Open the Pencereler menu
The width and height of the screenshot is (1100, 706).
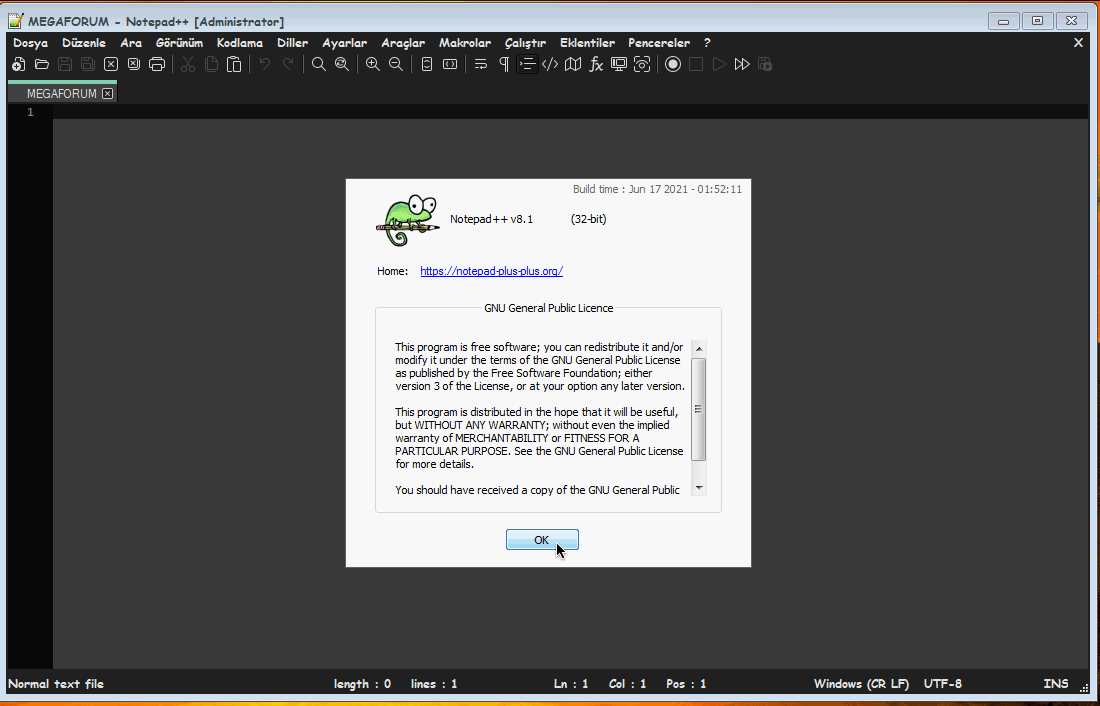(659, 43)
